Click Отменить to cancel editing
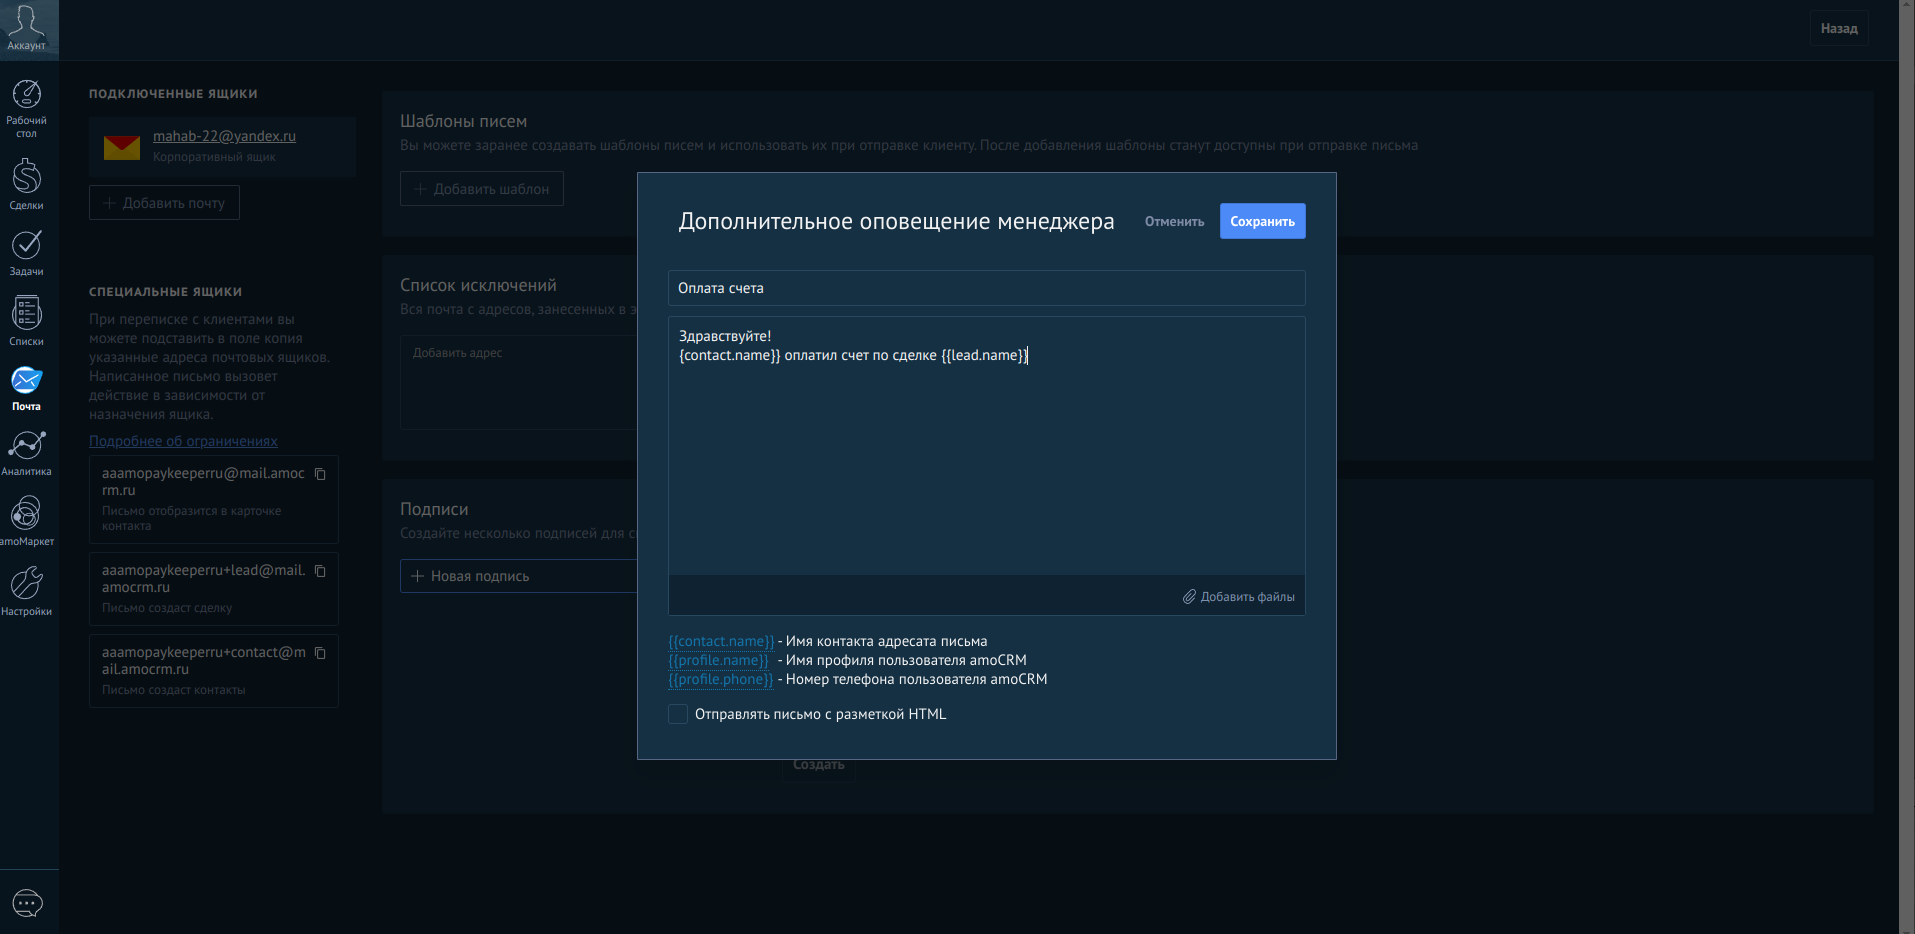The width and height of the screenshot is (1915, 934). pos(1174,222)
